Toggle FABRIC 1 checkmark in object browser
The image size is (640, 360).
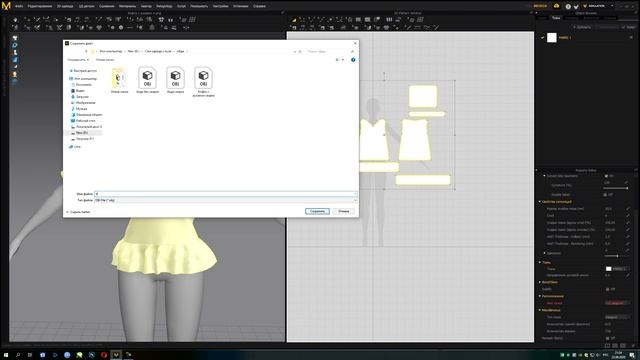542,38
